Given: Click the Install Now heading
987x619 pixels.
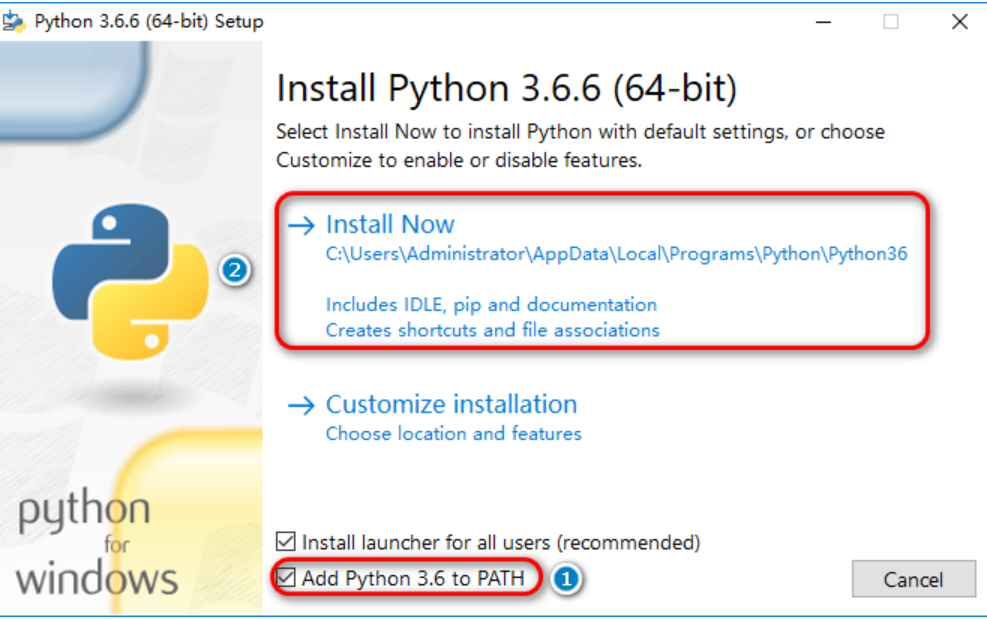Looking at the screenshot, I should pos(390,224).
